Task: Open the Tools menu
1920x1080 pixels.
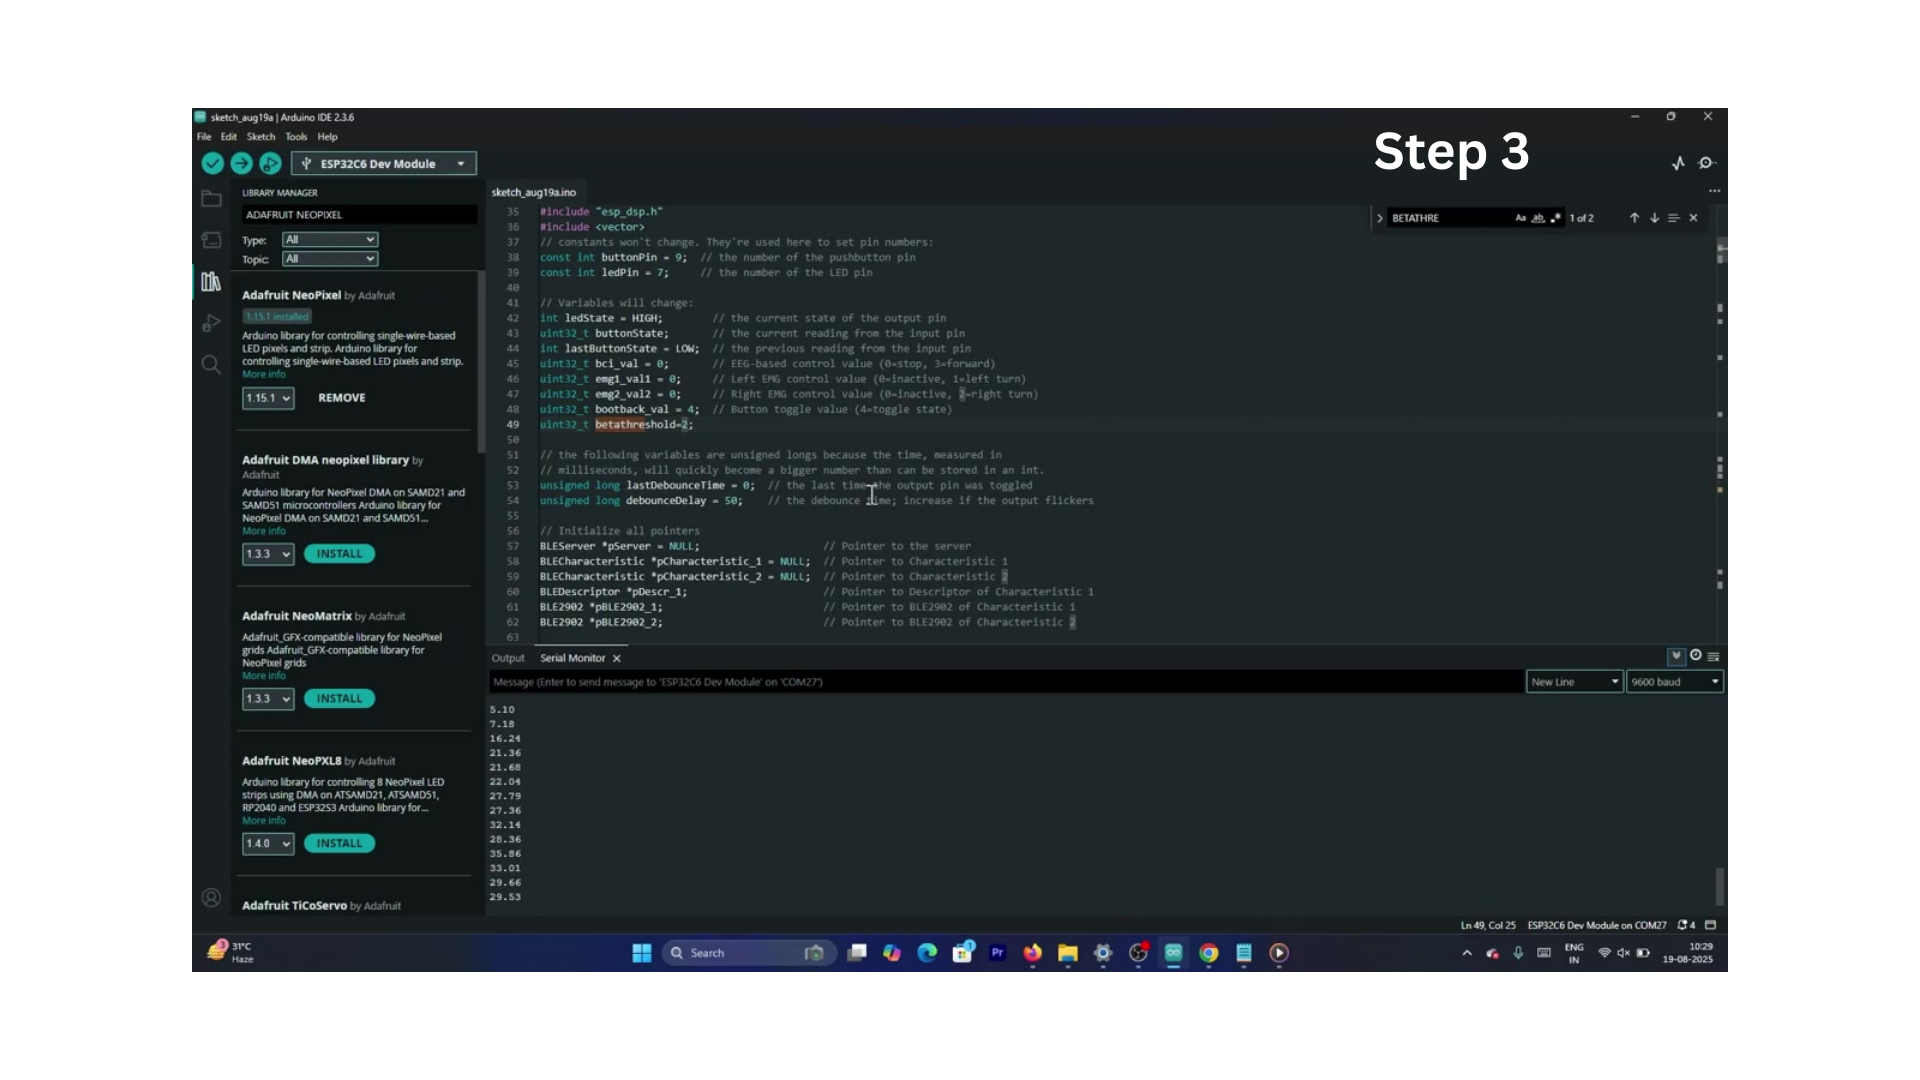Action: tap(296, 137)
